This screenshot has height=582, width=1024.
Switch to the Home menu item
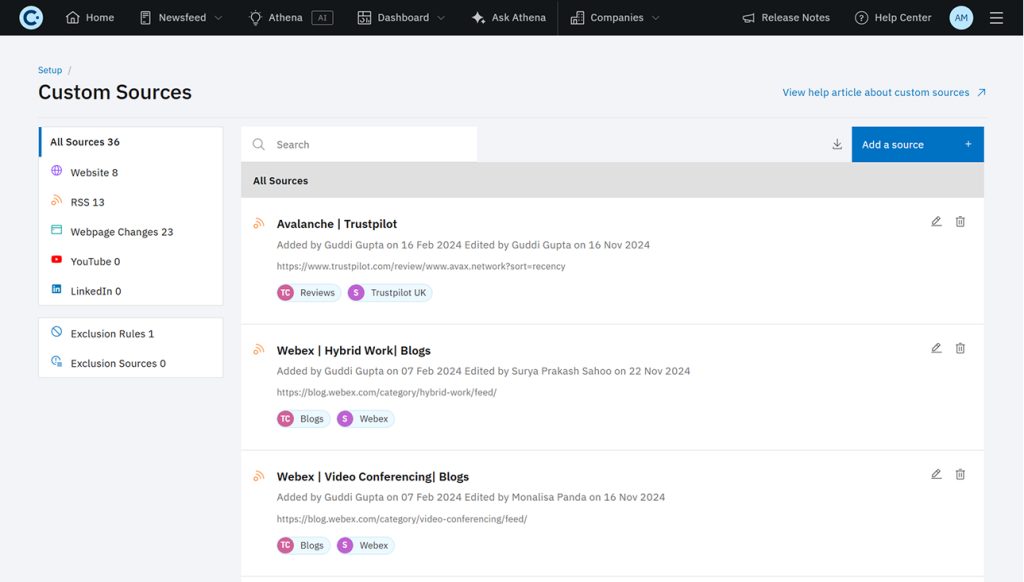[x=90, y=17]
